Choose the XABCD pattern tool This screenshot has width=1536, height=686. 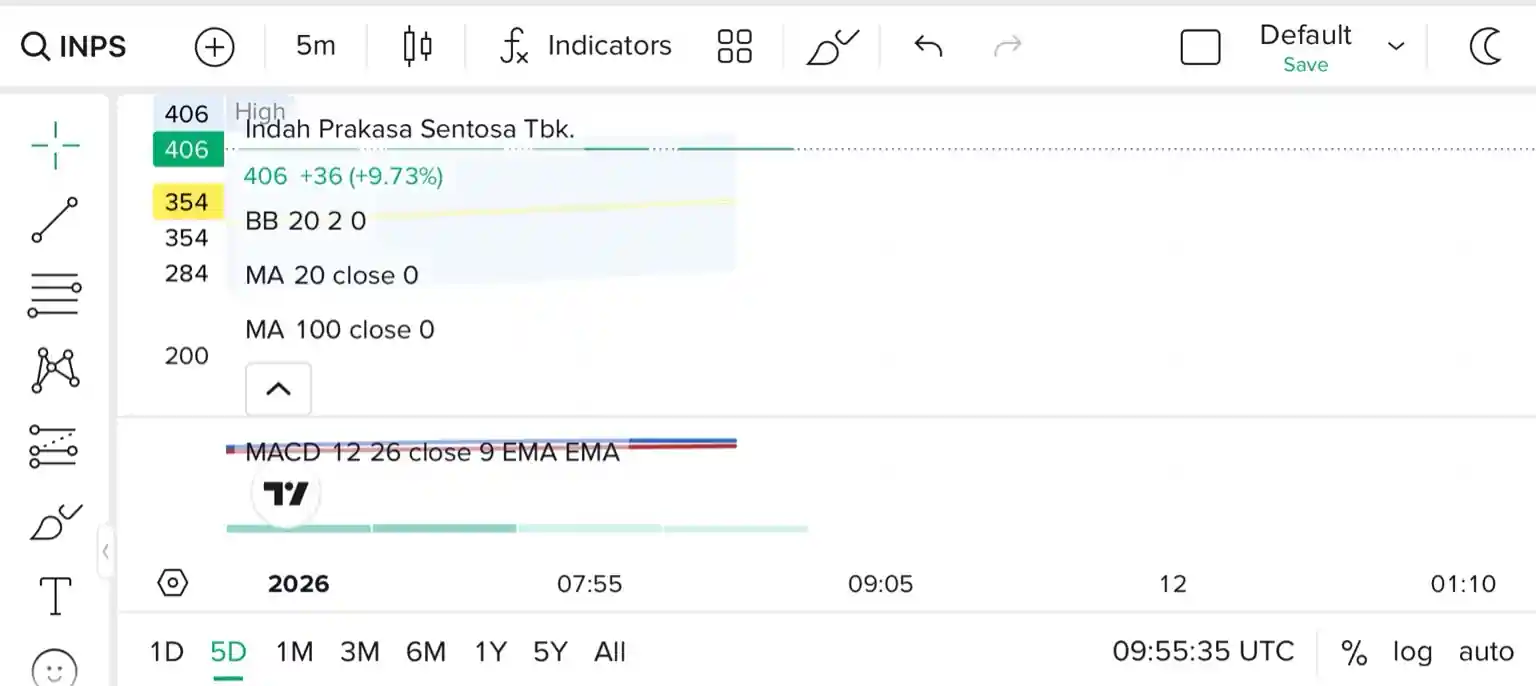pyautogui.click(x=55, y=370)
